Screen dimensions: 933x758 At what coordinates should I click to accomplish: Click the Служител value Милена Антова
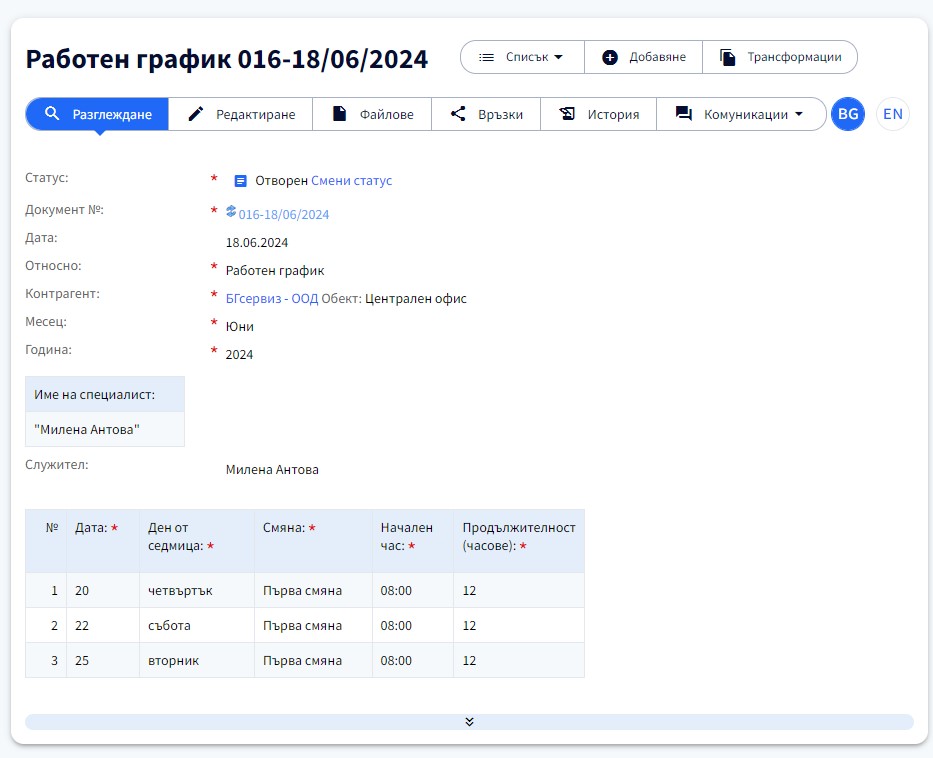(272, 470)
